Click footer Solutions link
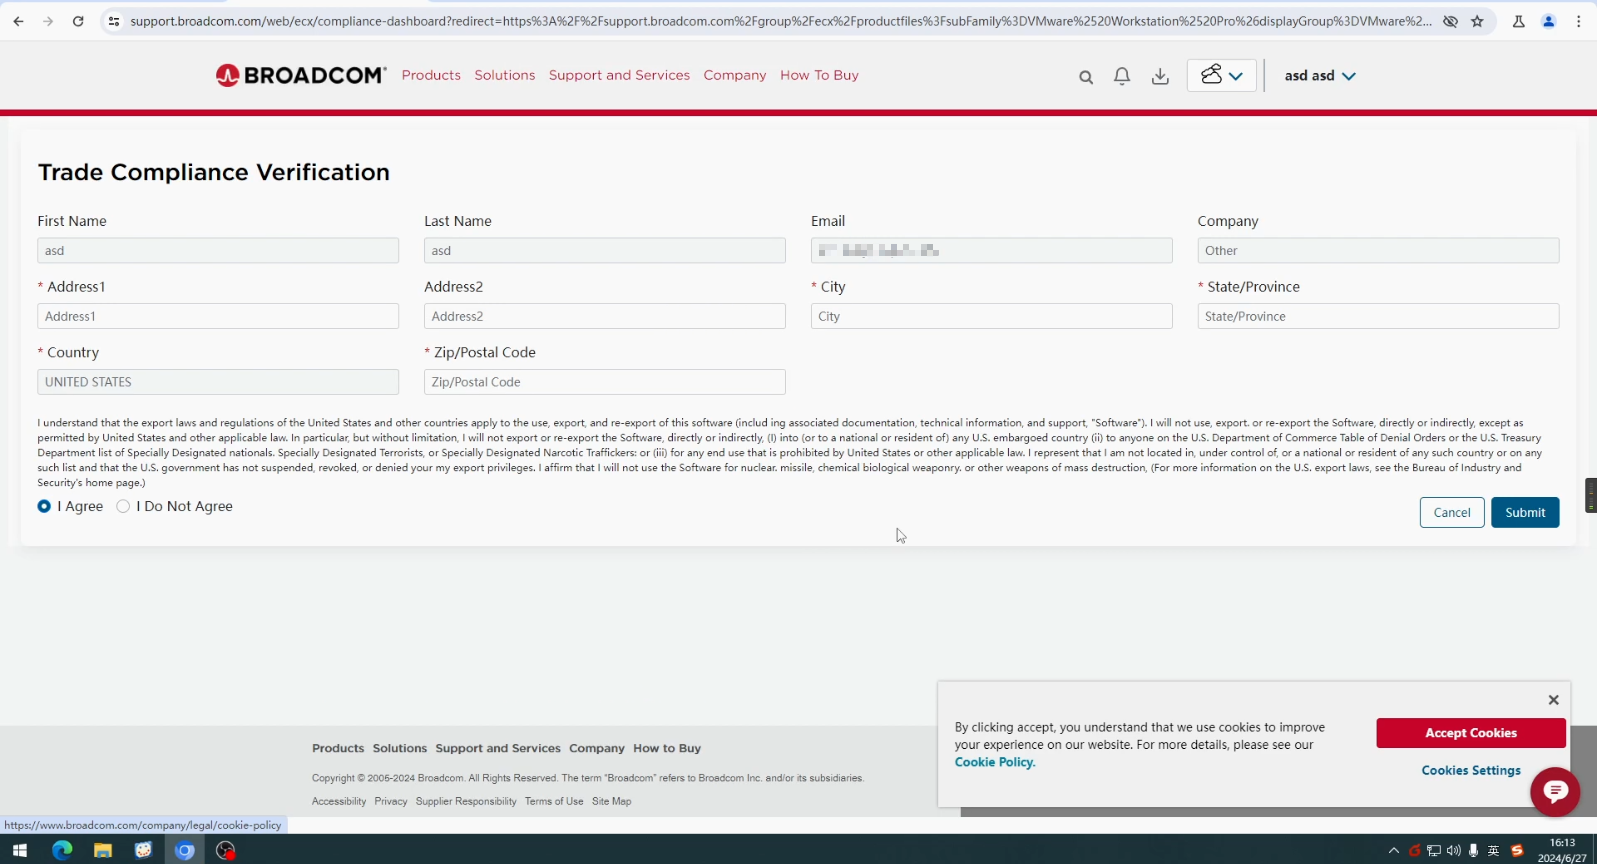Screen dimensions: 1597x864 coord(400,748)
